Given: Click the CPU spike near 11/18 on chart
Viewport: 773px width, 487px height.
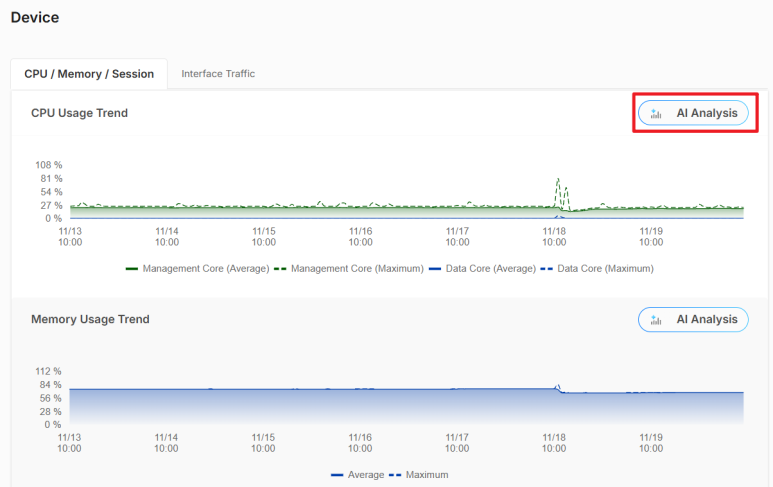Looking at the screenshot, I should [x=558, y=183].
